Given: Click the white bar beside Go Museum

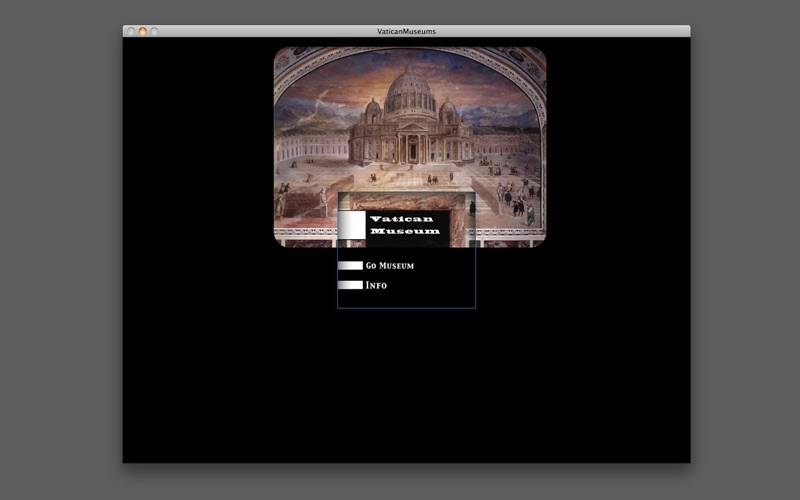Looking at the screenshot, I should coord(351,265).
